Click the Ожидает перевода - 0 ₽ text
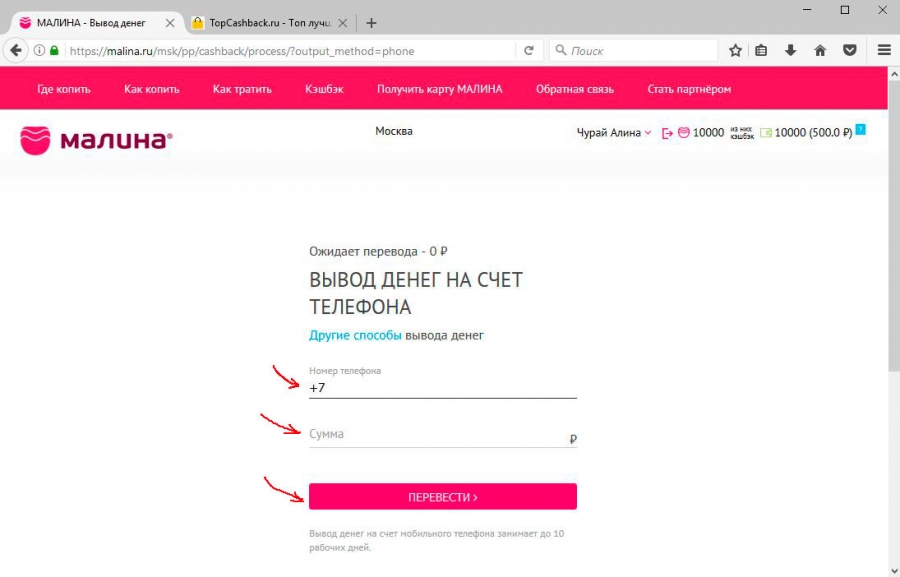 (378, 251)
